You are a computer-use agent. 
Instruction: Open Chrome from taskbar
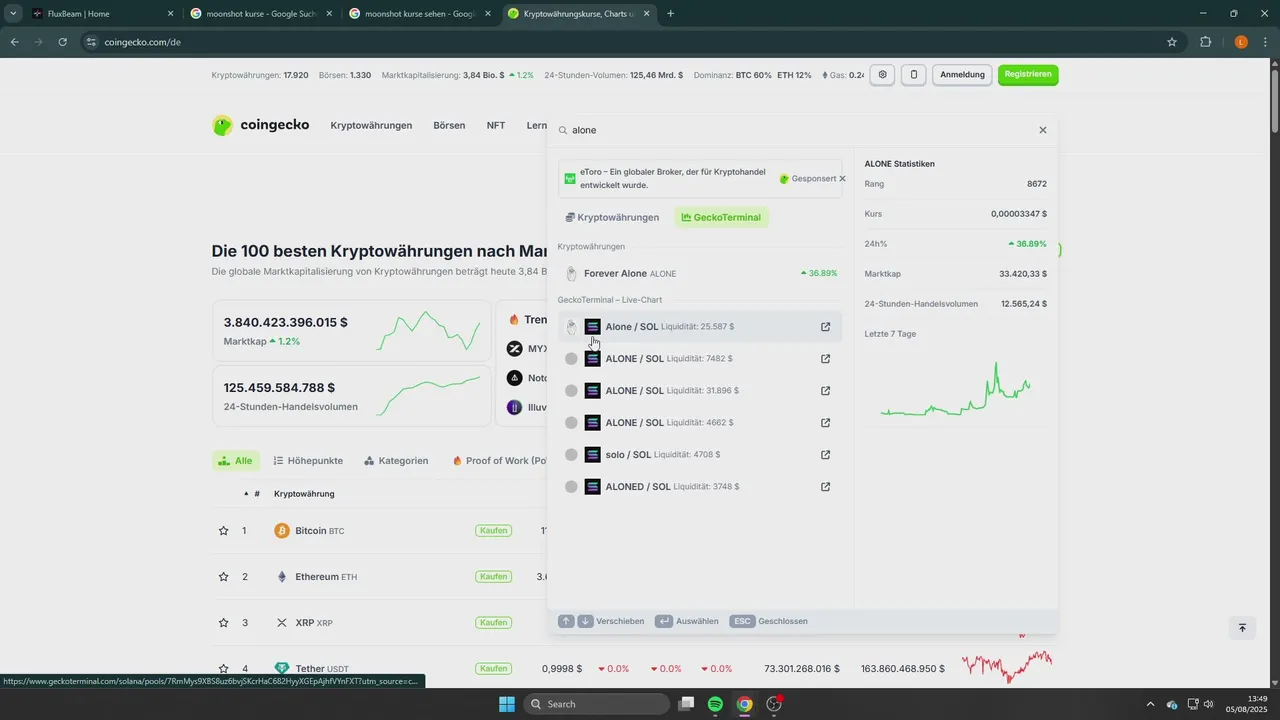pyautogui.click(x=745, y=704)
